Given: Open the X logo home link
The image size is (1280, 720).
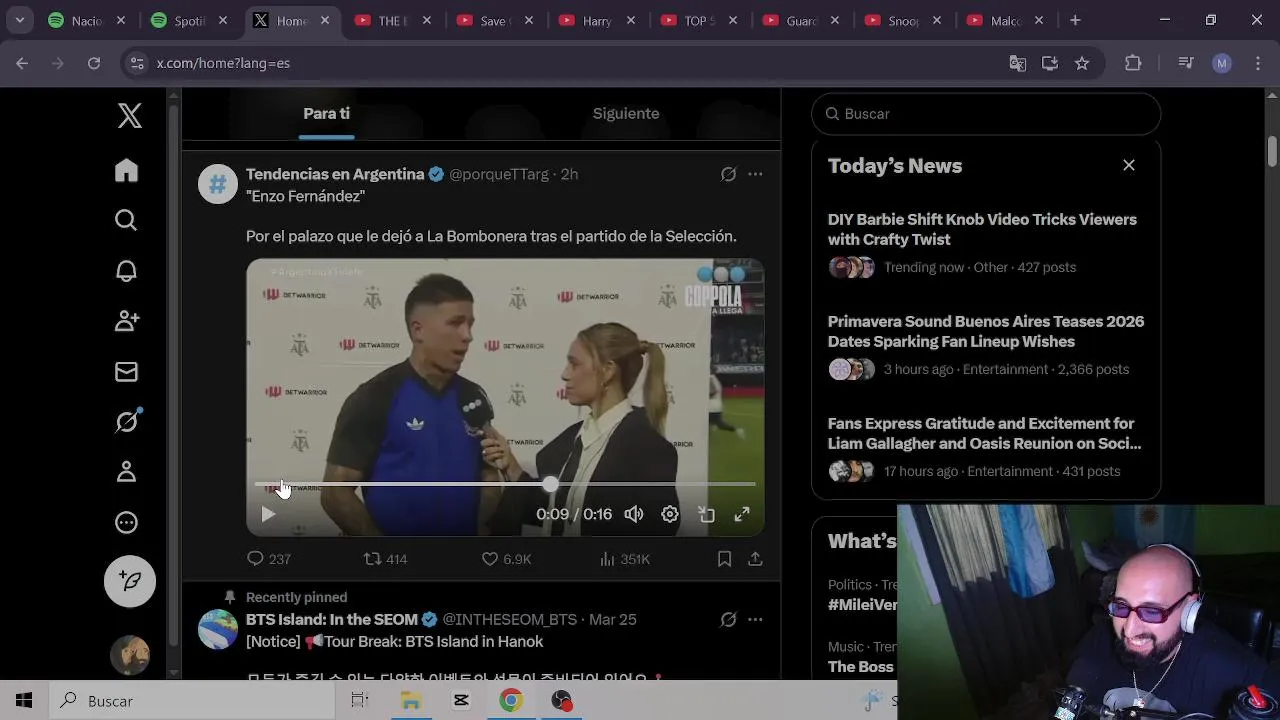Looking at the screenshot, I should pyautogui.click(x=129, y=115).
